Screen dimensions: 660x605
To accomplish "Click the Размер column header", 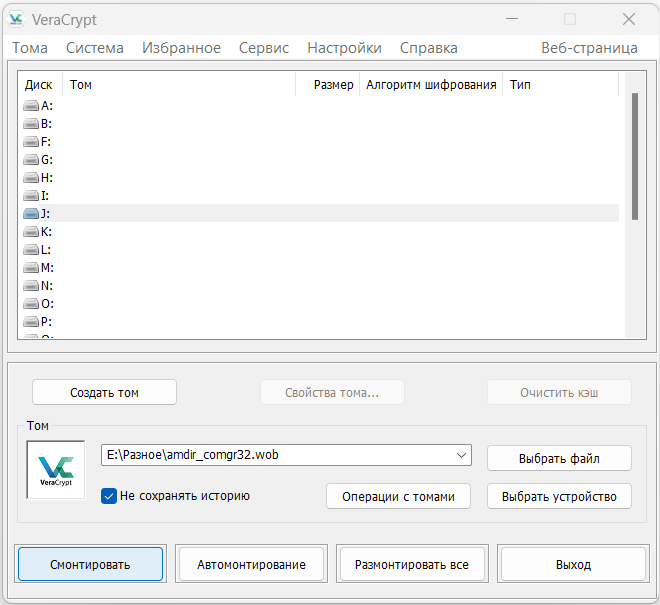I will point(327,85).
